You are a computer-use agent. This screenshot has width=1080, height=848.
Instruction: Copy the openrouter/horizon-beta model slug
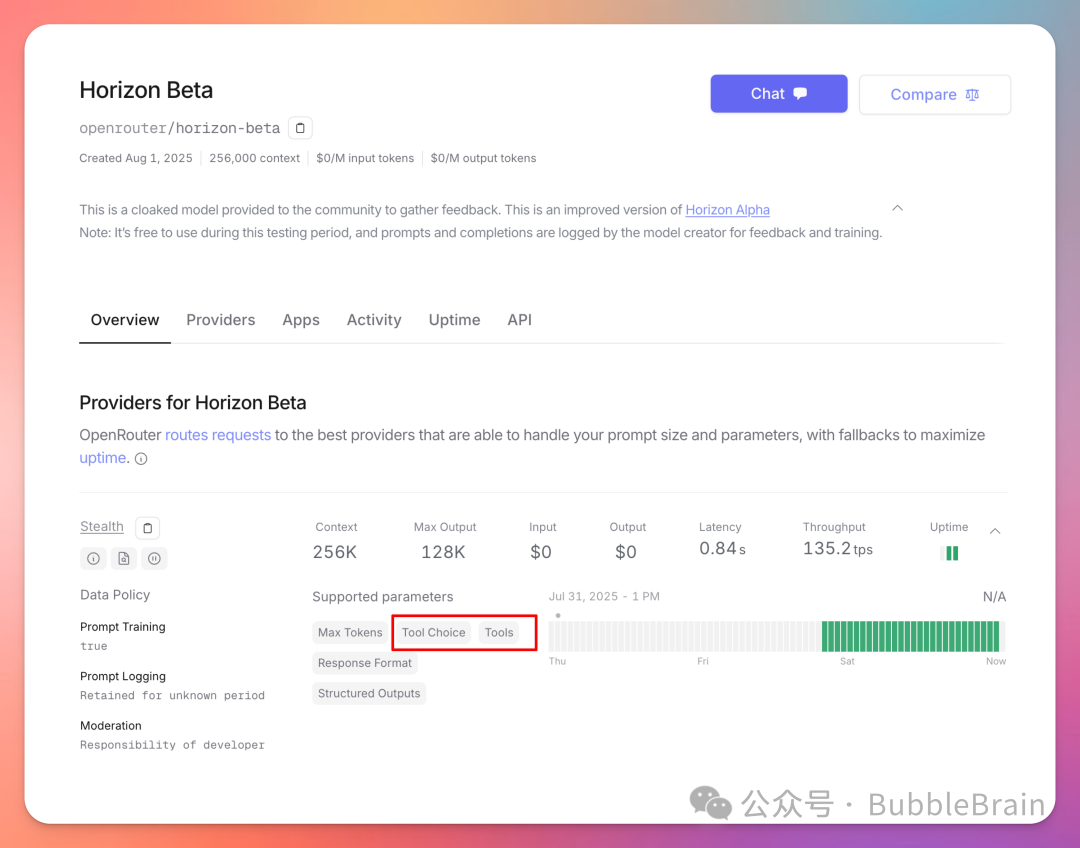300,128
